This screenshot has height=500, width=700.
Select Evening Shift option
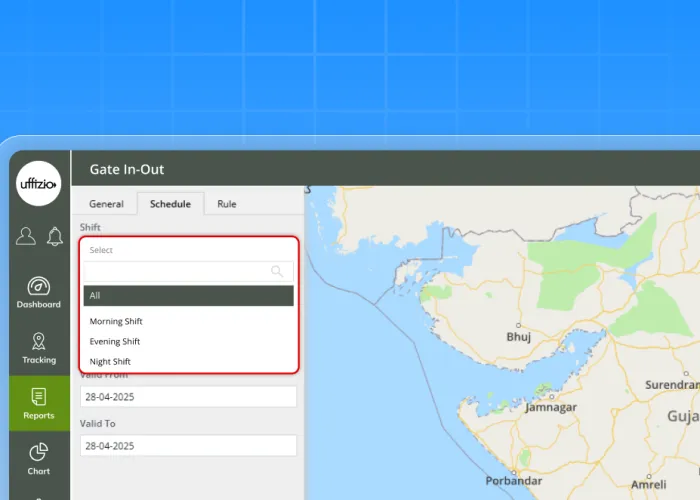[115, 342]
